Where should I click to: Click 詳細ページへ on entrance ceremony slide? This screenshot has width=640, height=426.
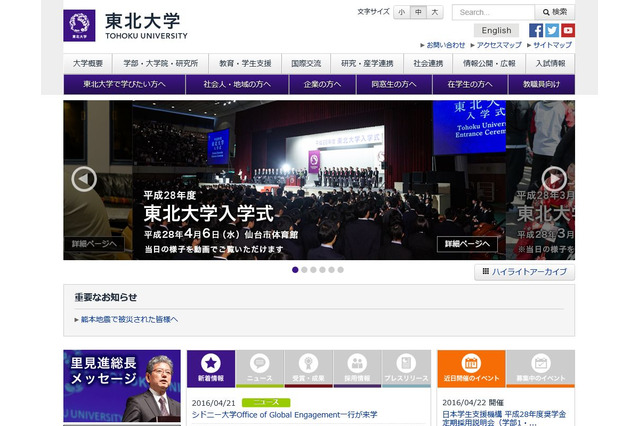click(x=467, y=244)
